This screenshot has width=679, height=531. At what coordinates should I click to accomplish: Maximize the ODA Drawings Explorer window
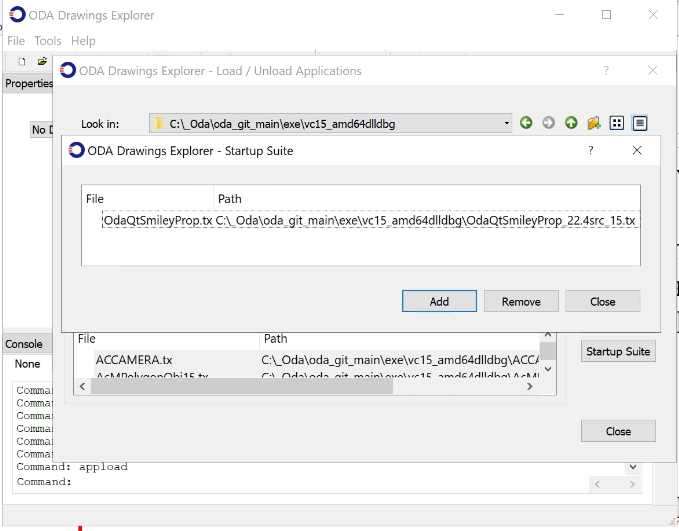coord(606,15)
